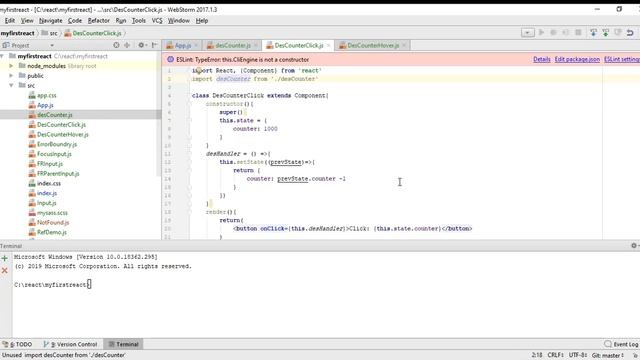Open the run configuration dropdown
Image resolution: width=640 pixels, height=360 pixels.
[x=527, y=33]
